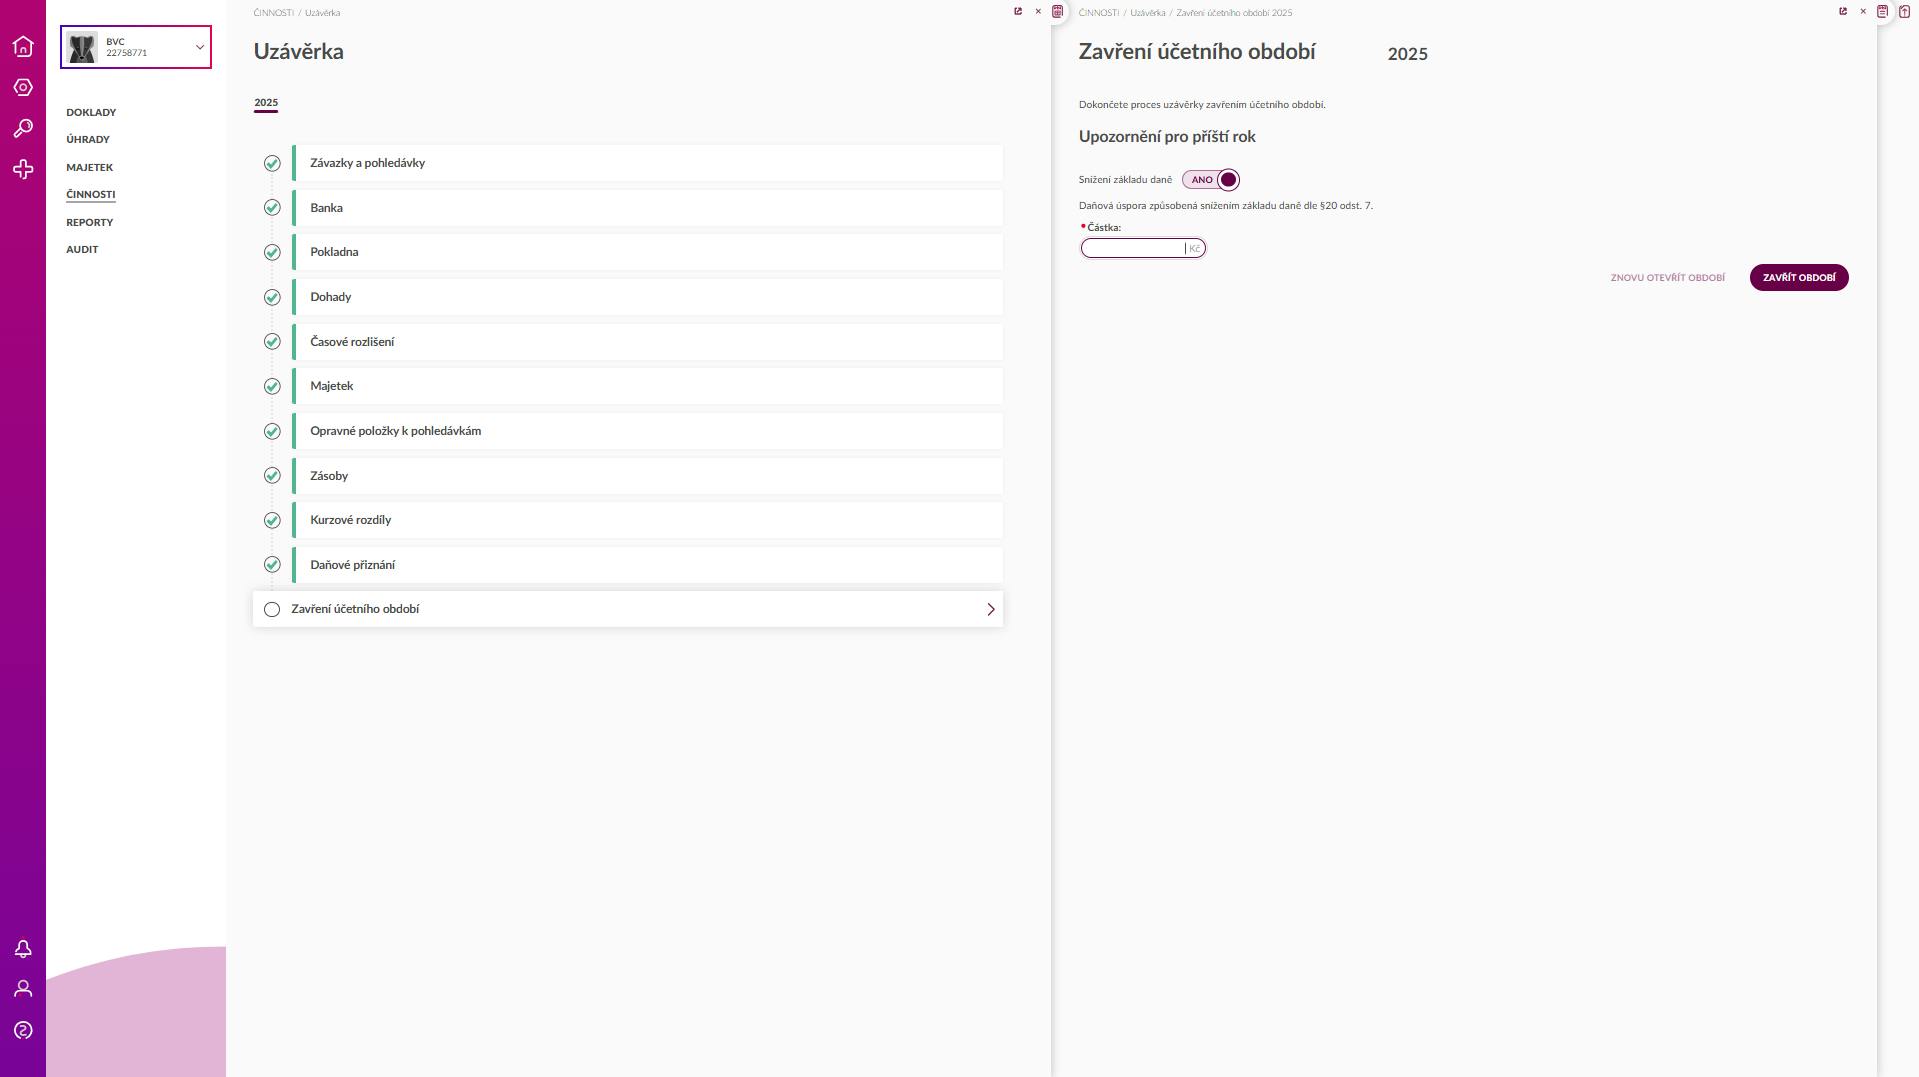Open the Uzávěrka panel in a new window

tap(1018, 12)
